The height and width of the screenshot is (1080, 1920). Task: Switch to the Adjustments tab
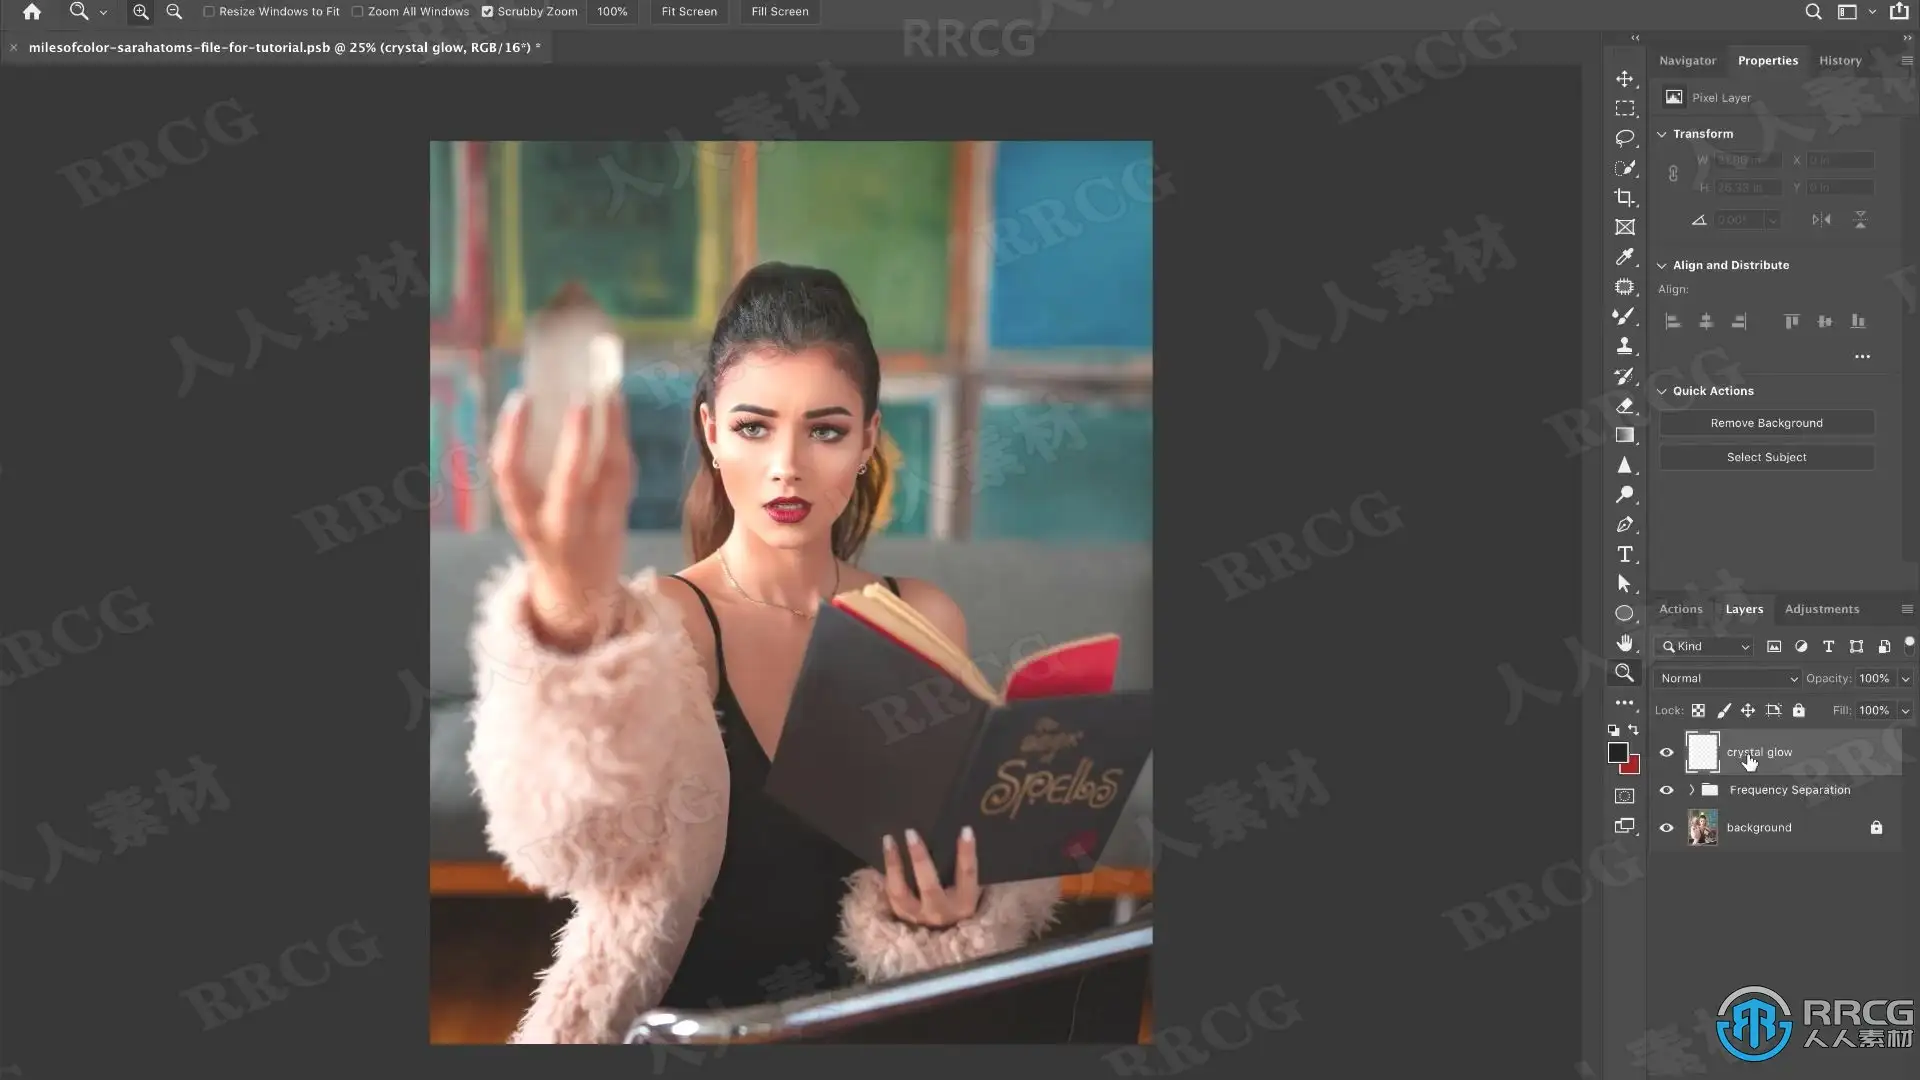1821,609
